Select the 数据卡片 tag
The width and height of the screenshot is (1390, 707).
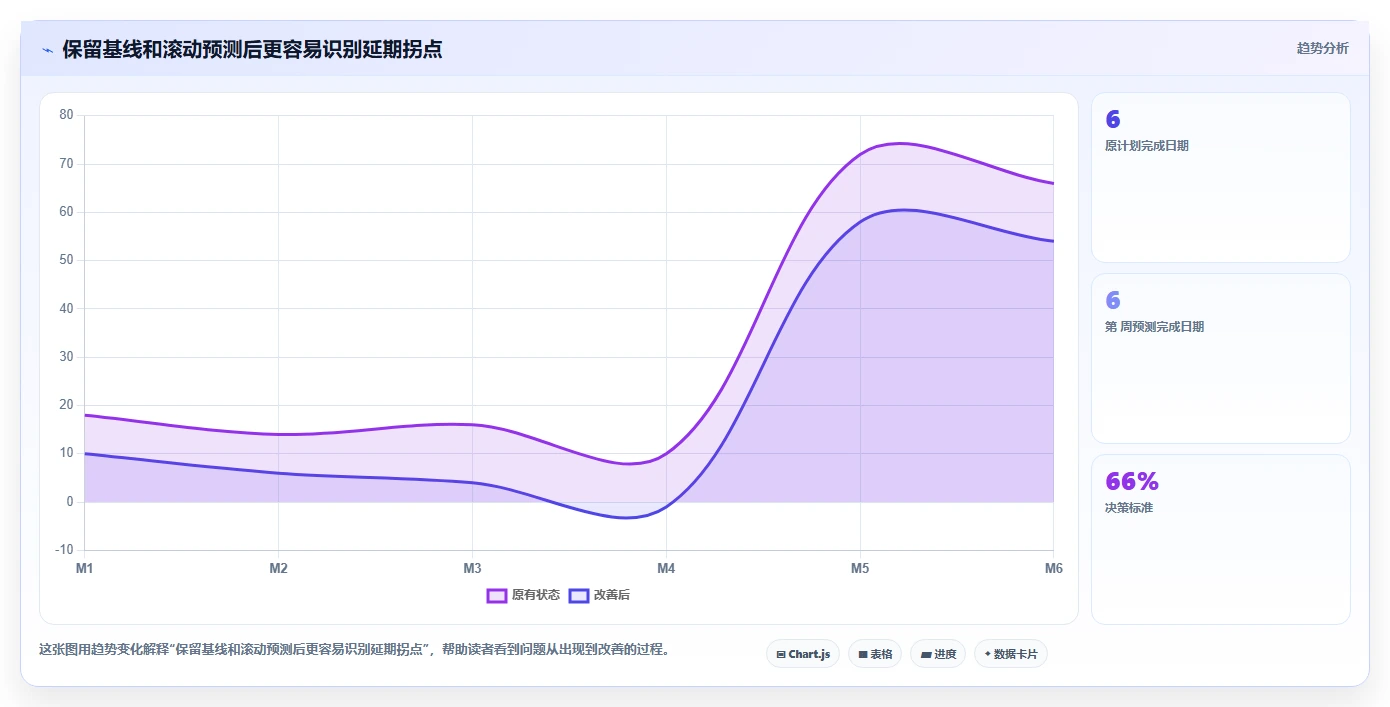pos(1011,654)
